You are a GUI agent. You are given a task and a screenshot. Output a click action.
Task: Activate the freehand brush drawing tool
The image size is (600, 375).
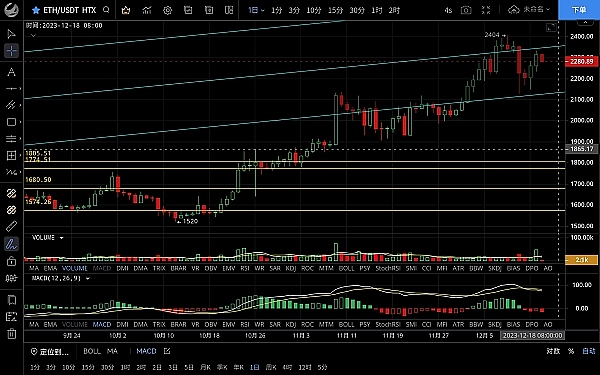coord(11,244)
